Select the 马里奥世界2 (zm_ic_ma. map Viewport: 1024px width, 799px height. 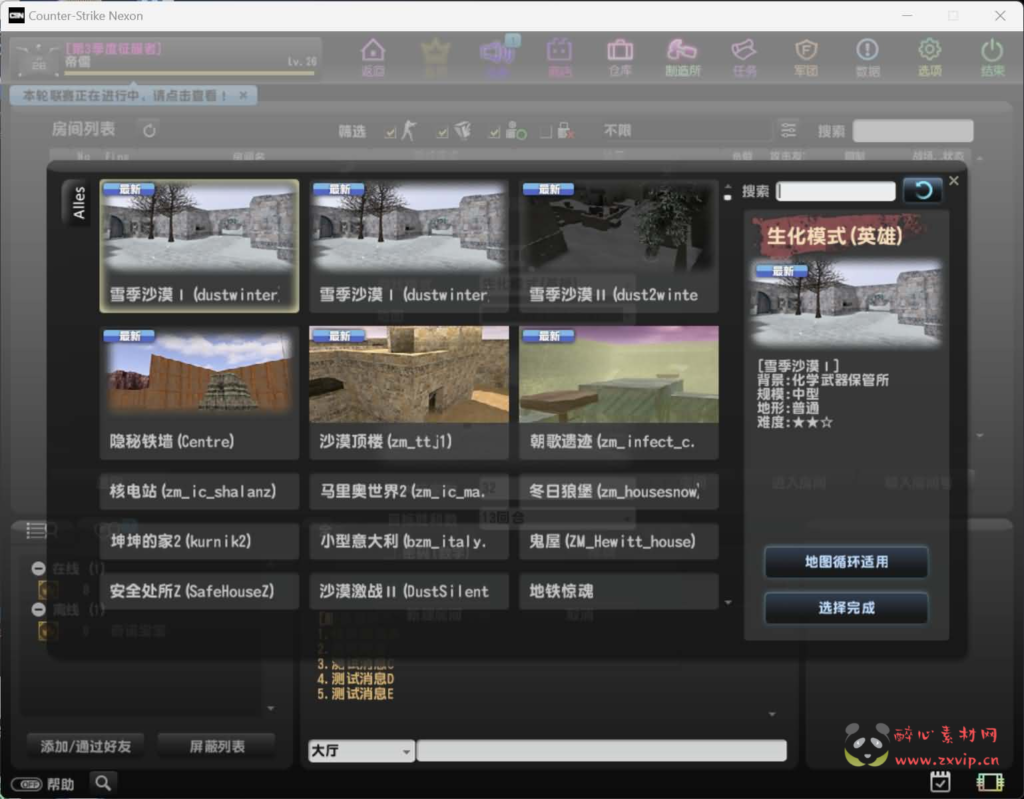409,491
